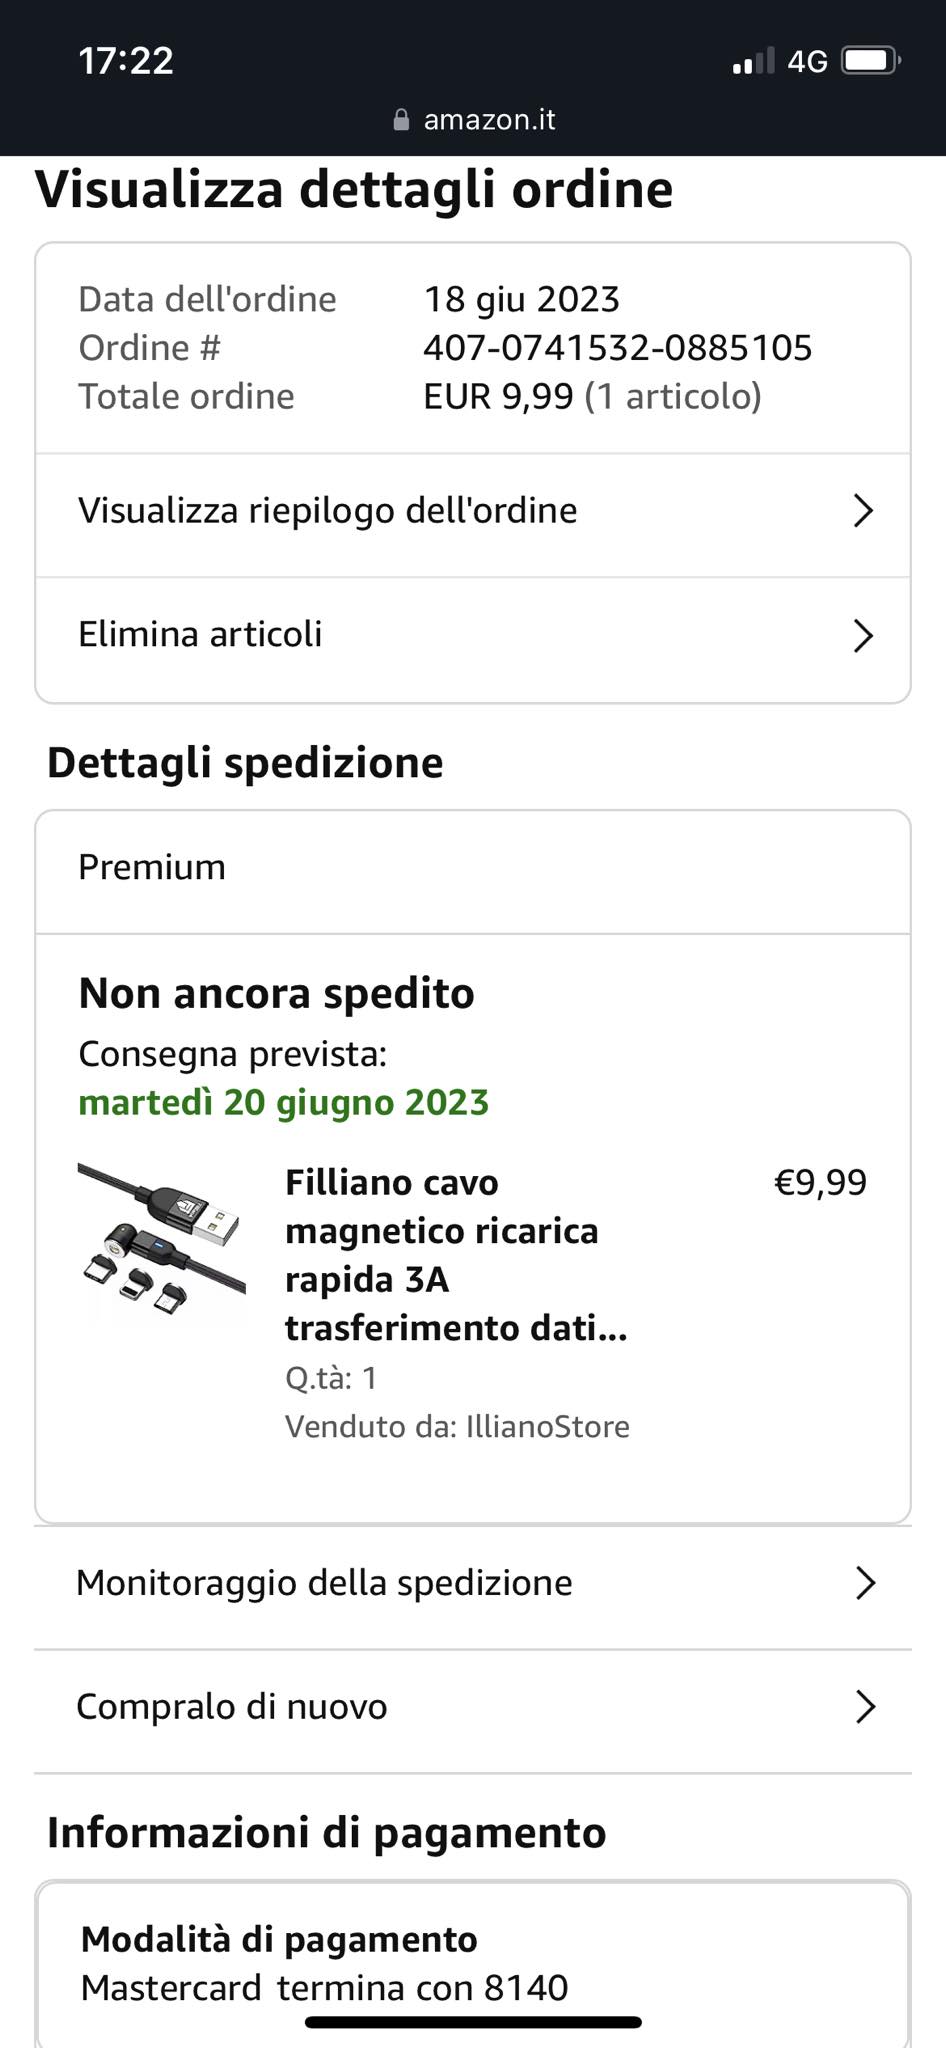
Task: Tap seller name IllianoStore
Action: click(x=547, y=1426)
